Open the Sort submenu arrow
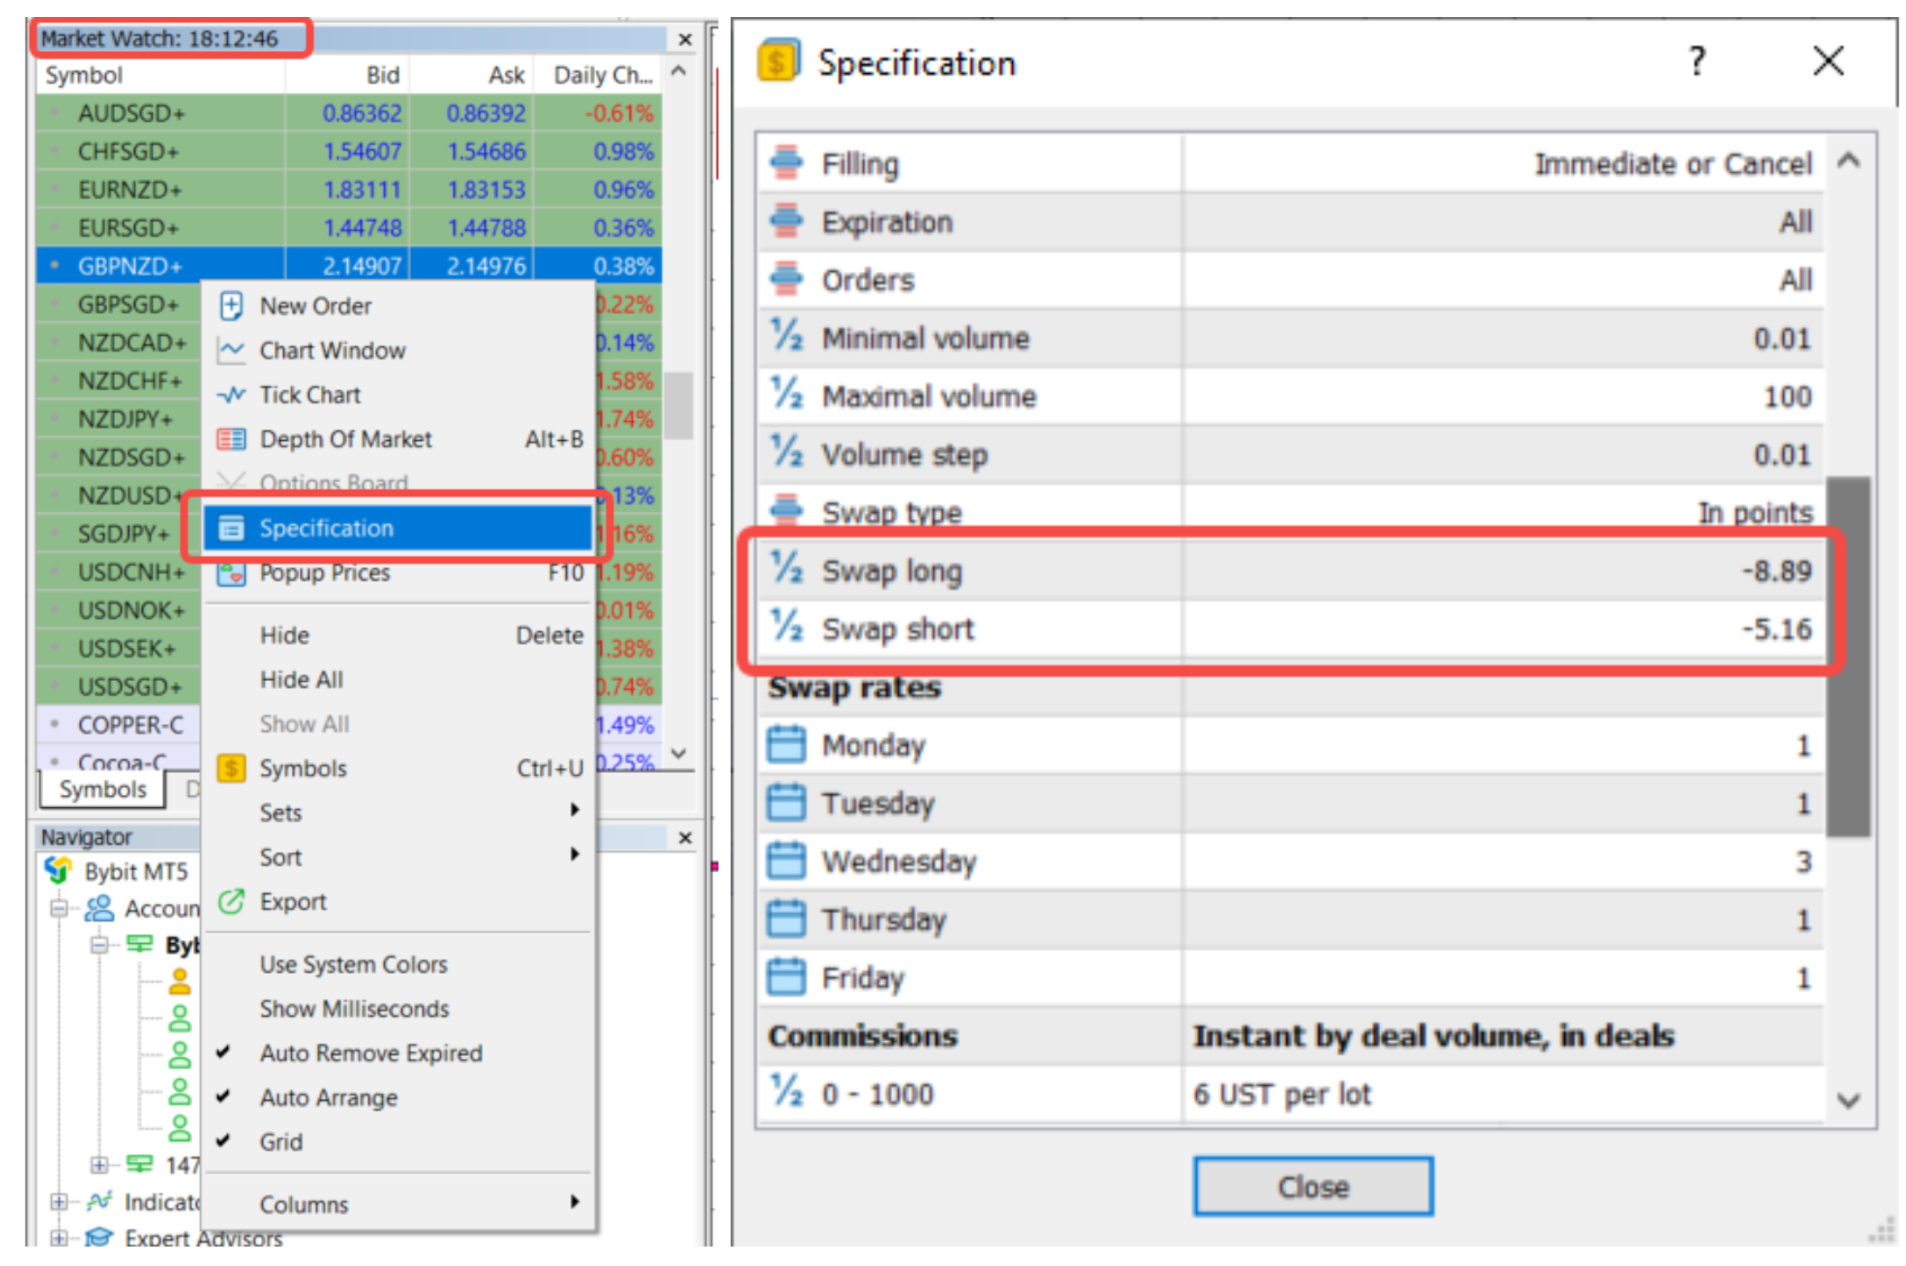The height and width of the screenshot is (1266, 1906). pyautogui.click(x=574, y=855)
